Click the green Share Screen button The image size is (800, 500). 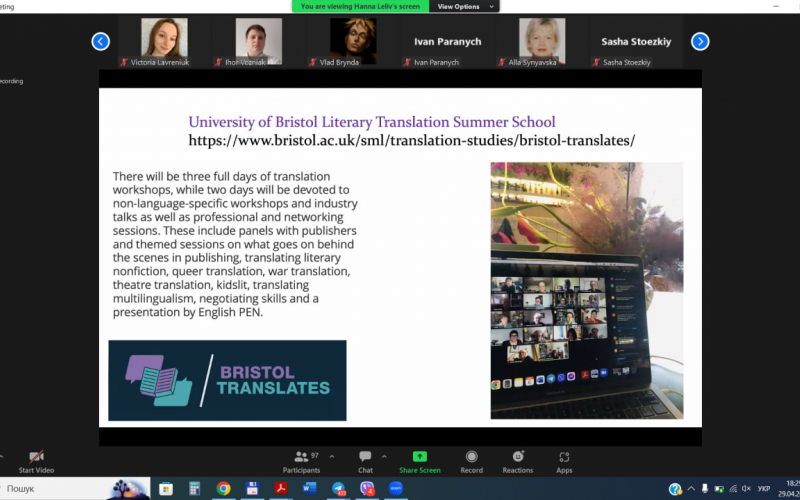tap(419, 462)
